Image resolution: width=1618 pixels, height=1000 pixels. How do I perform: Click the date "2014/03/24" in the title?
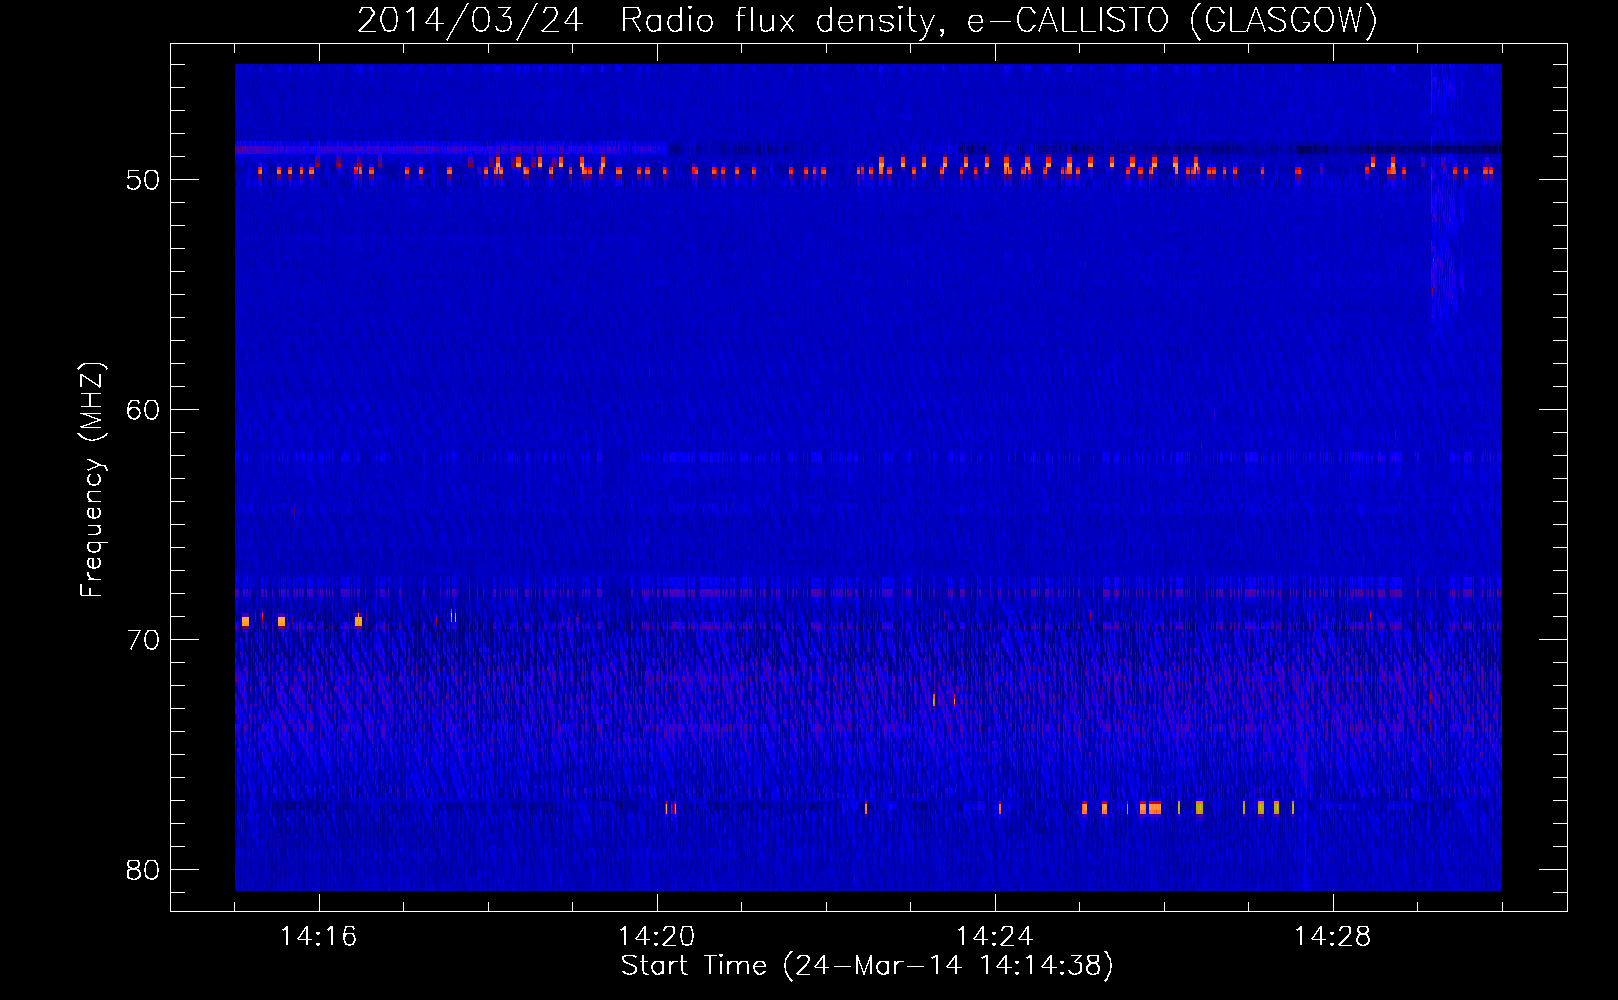(470, 20)
